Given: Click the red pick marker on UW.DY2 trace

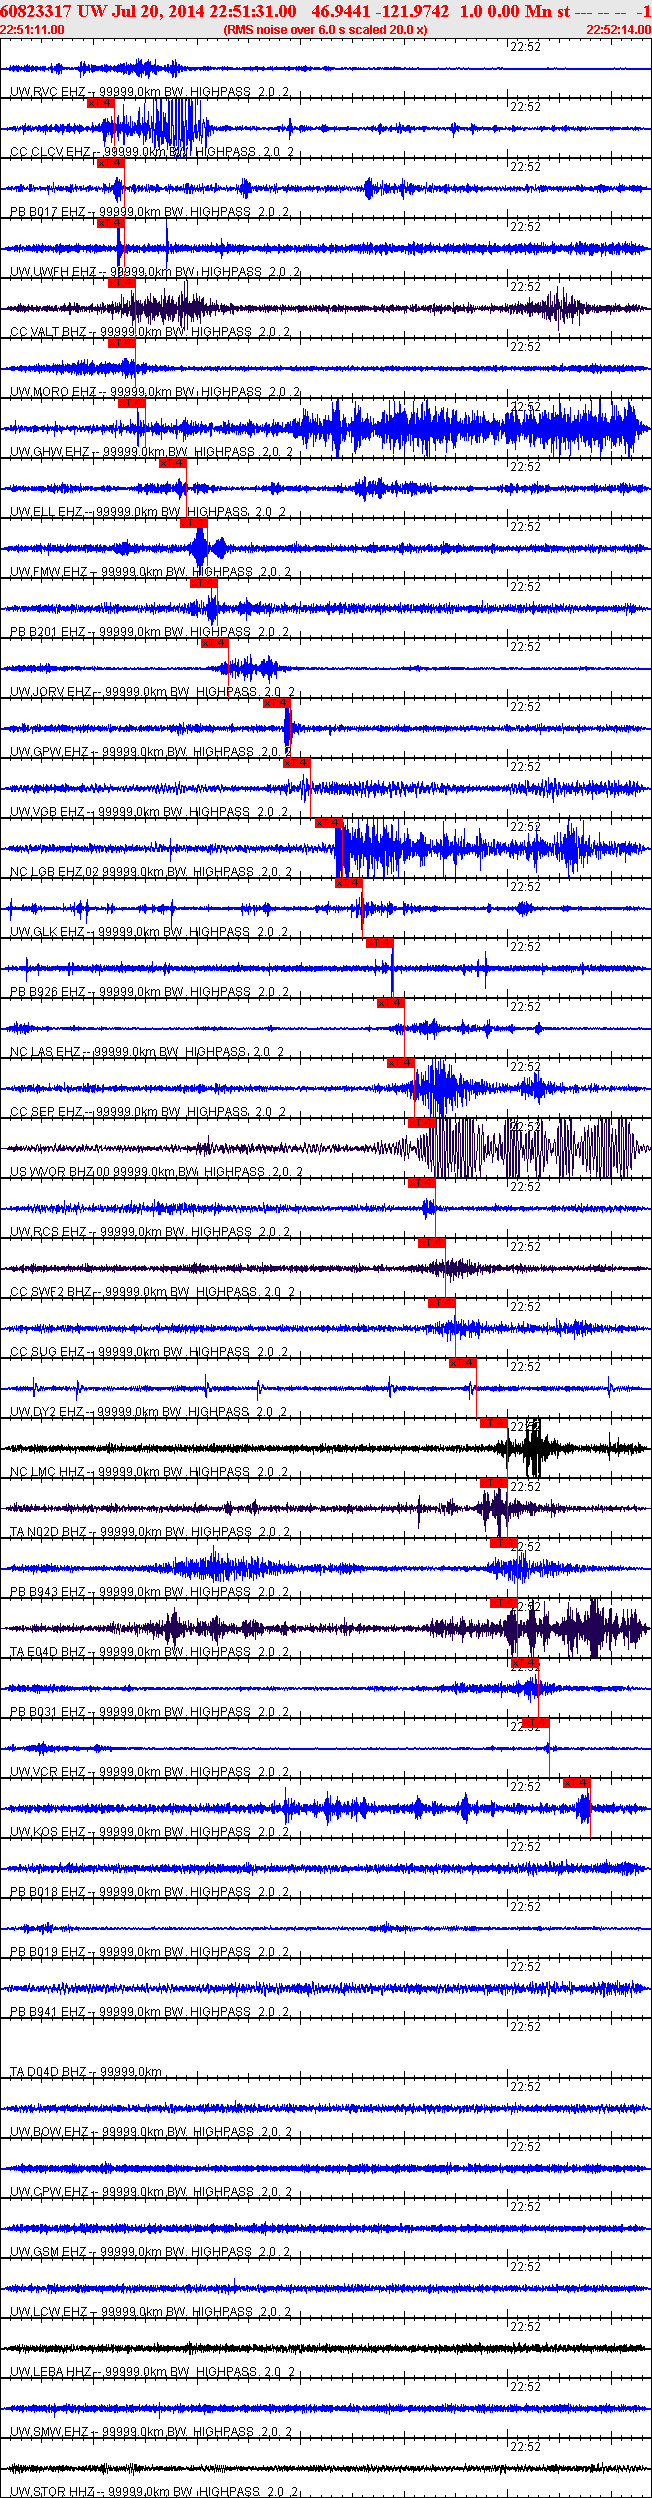Looking at the screenshot, I should coord(462,1363).
